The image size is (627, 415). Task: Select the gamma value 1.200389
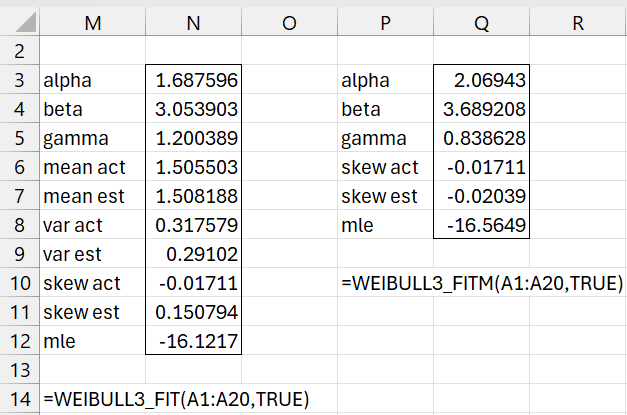click(x=193, y=138)
